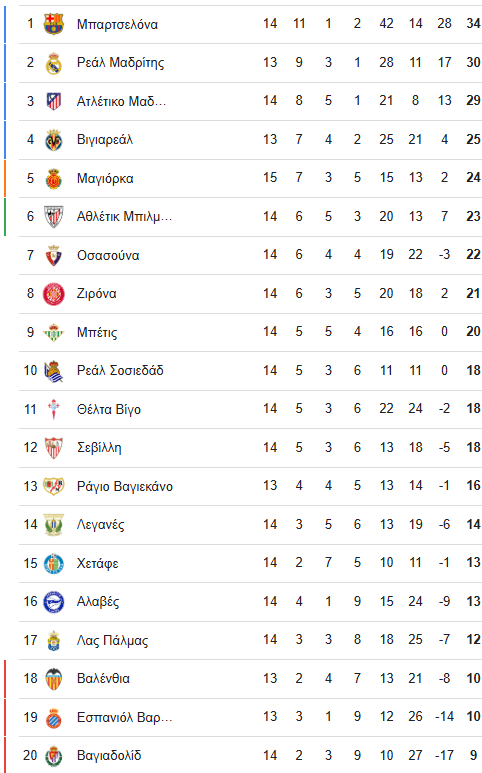Open the Athletic Bilbao crest icon
The width and height of the screenshot is (482, 773).
pyautogui.click(x=54, y=217)
